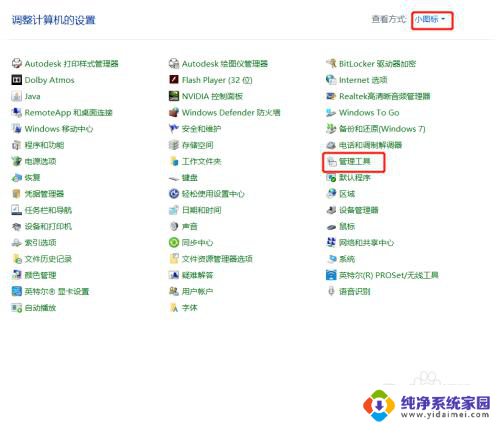Launch Windows 移动中心 icon
Viewport: 500px width, 425px height.
[x=17, y=129]
